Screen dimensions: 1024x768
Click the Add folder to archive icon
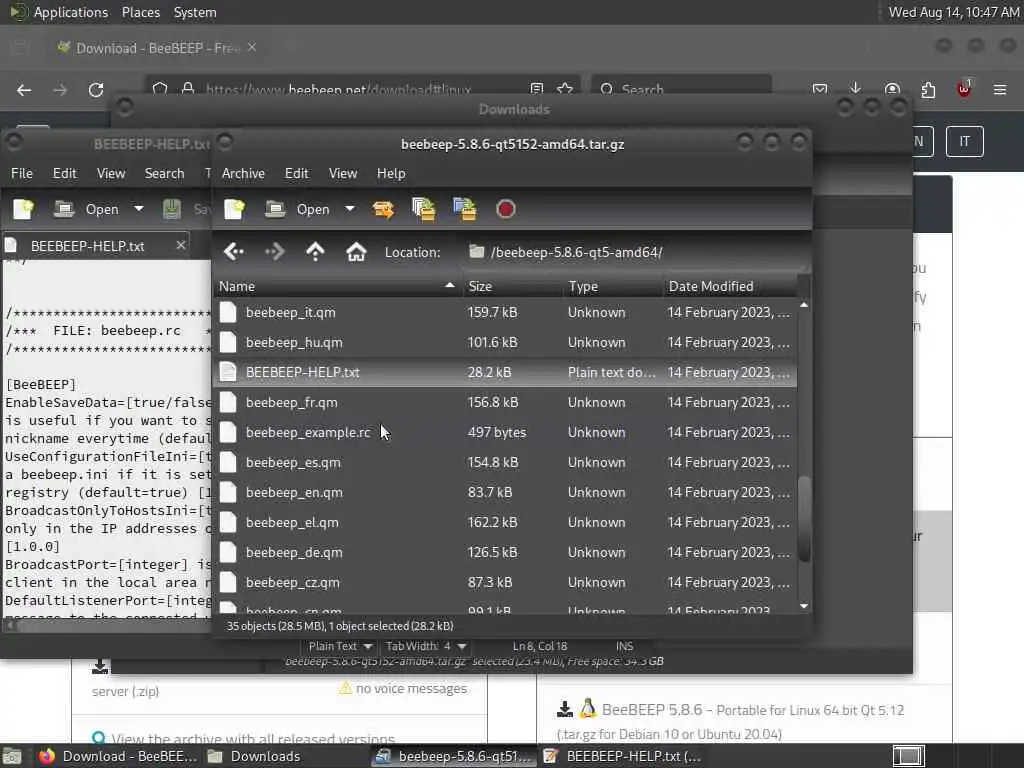point(464,209)
